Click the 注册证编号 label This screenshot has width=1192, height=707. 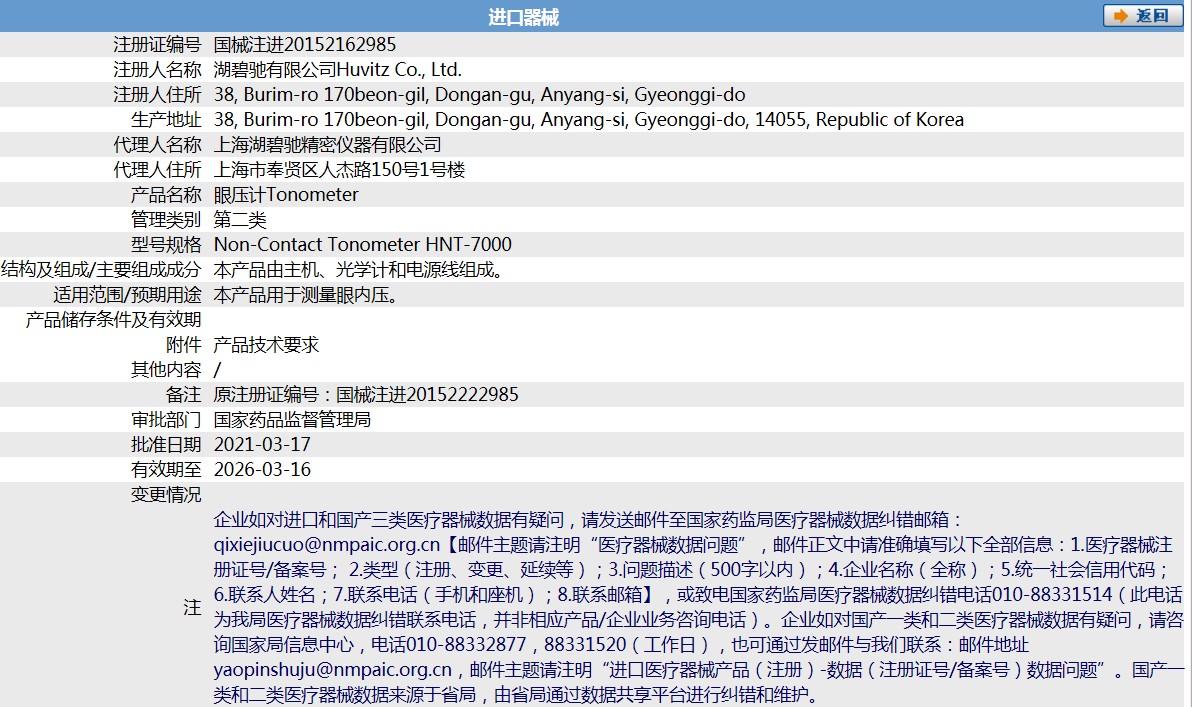tap(157, 45)
